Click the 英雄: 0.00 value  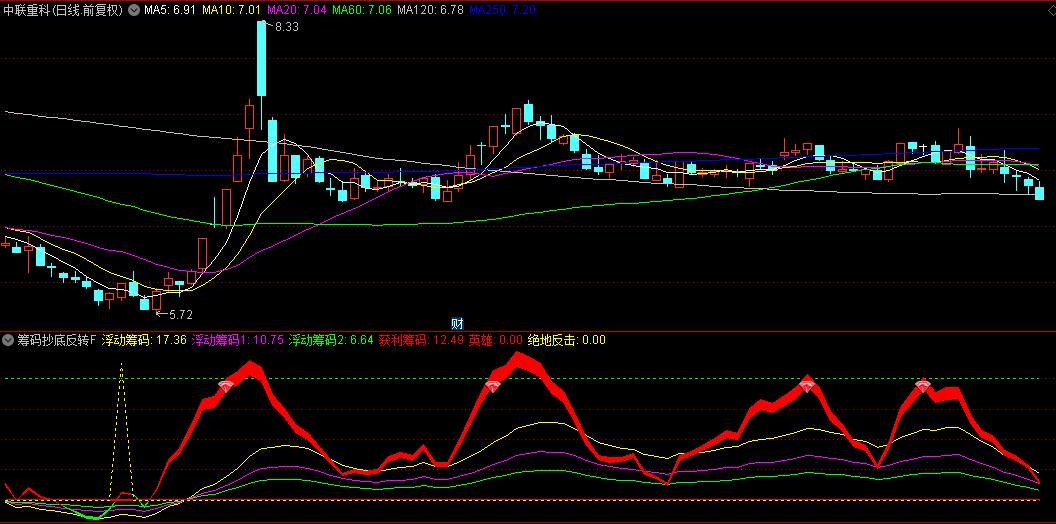pos(496,340)
